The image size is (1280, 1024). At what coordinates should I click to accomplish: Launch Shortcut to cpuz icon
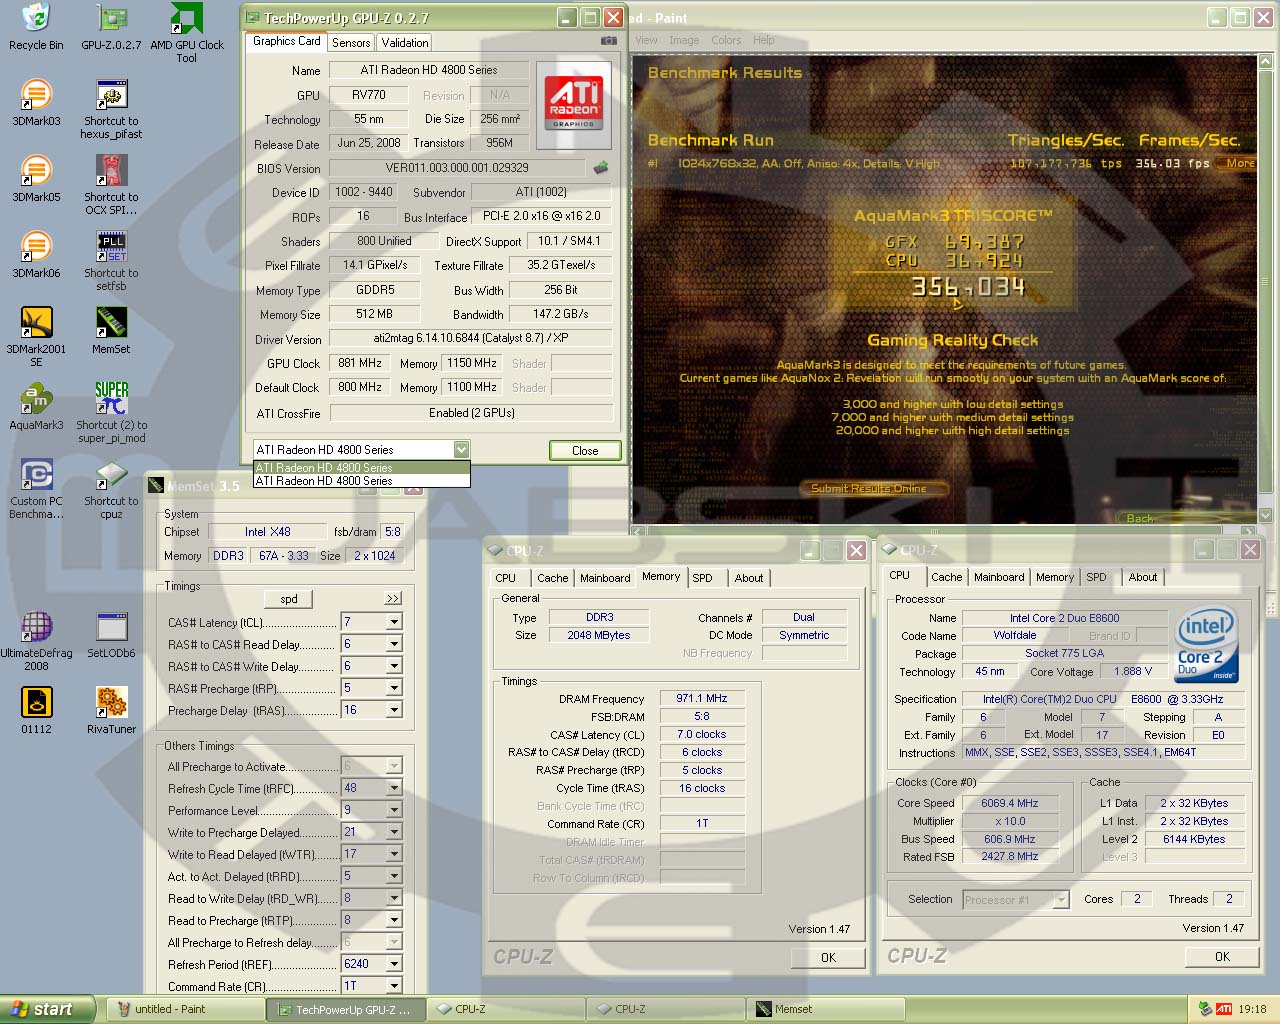(x=111, y=489)
